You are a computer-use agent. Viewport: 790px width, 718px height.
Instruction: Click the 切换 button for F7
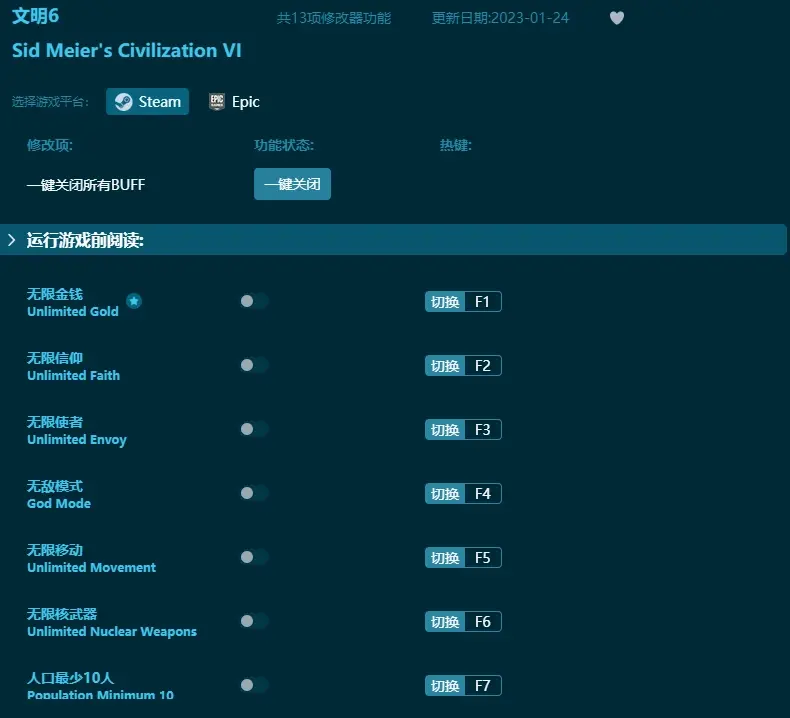pos(445,686)
